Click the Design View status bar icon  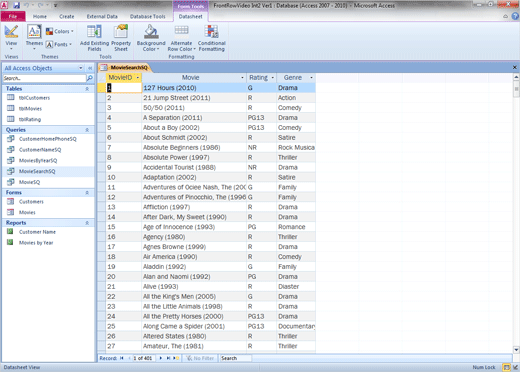click(515, 367)
